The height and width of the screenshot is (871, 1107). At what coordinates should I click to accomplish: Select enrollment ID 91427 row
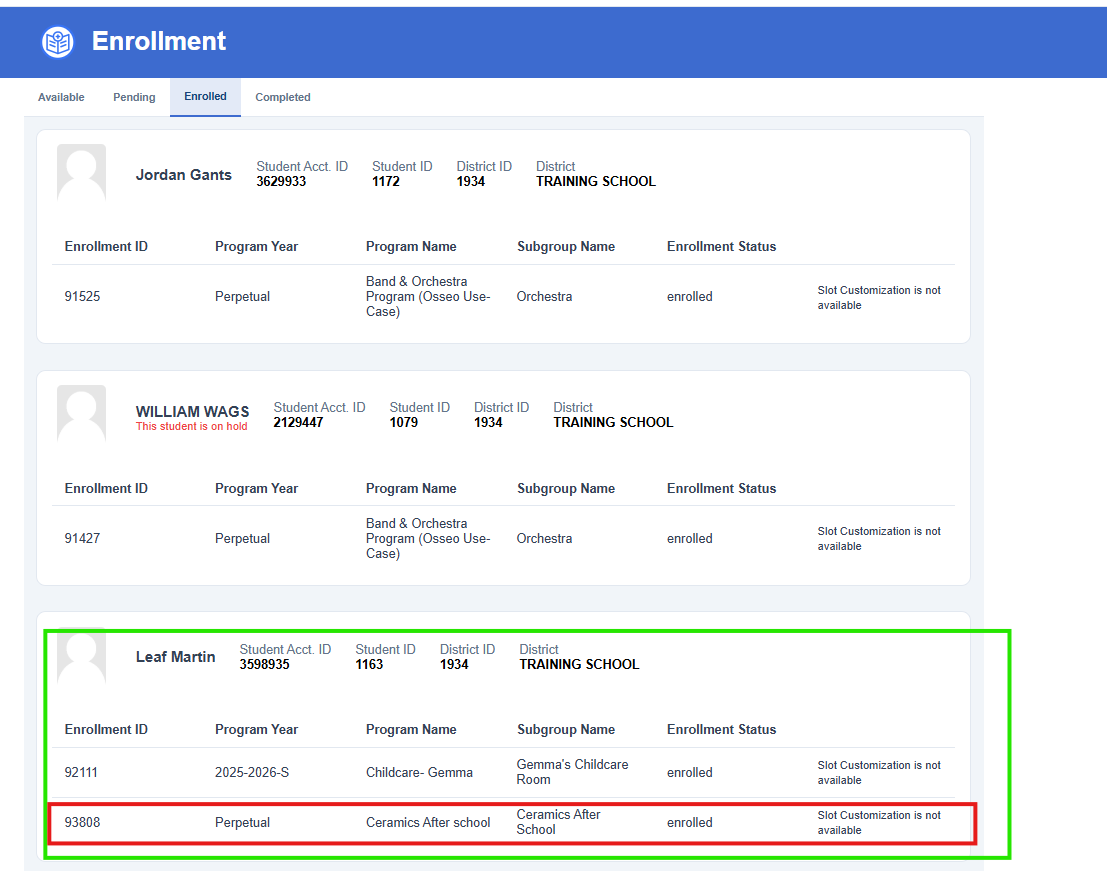82,539
